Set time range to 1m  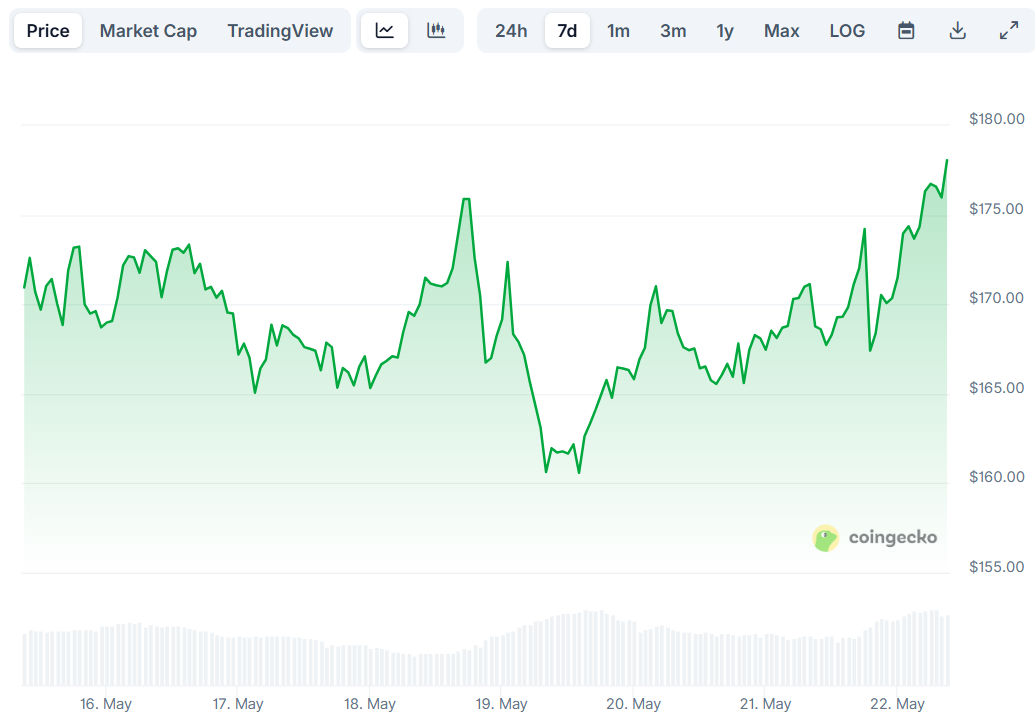(618, 30)
